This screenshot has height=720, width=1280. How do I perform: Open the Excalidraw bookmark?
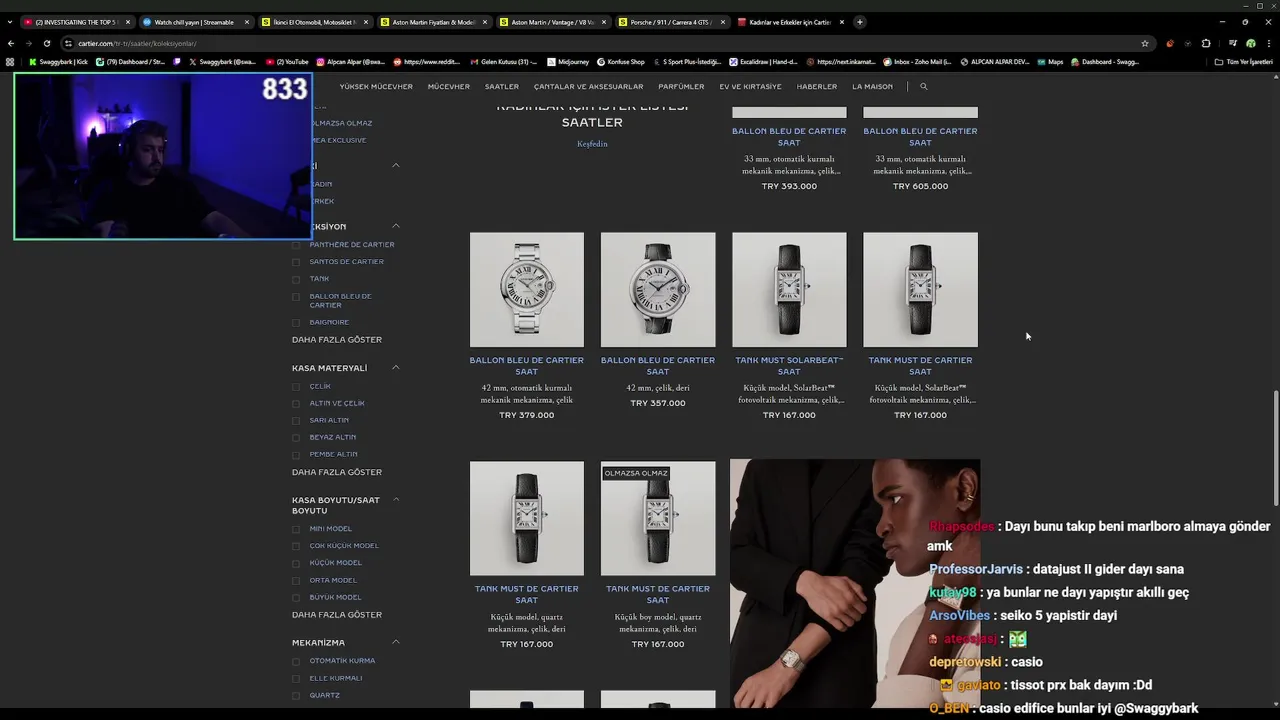coord(764,62)
